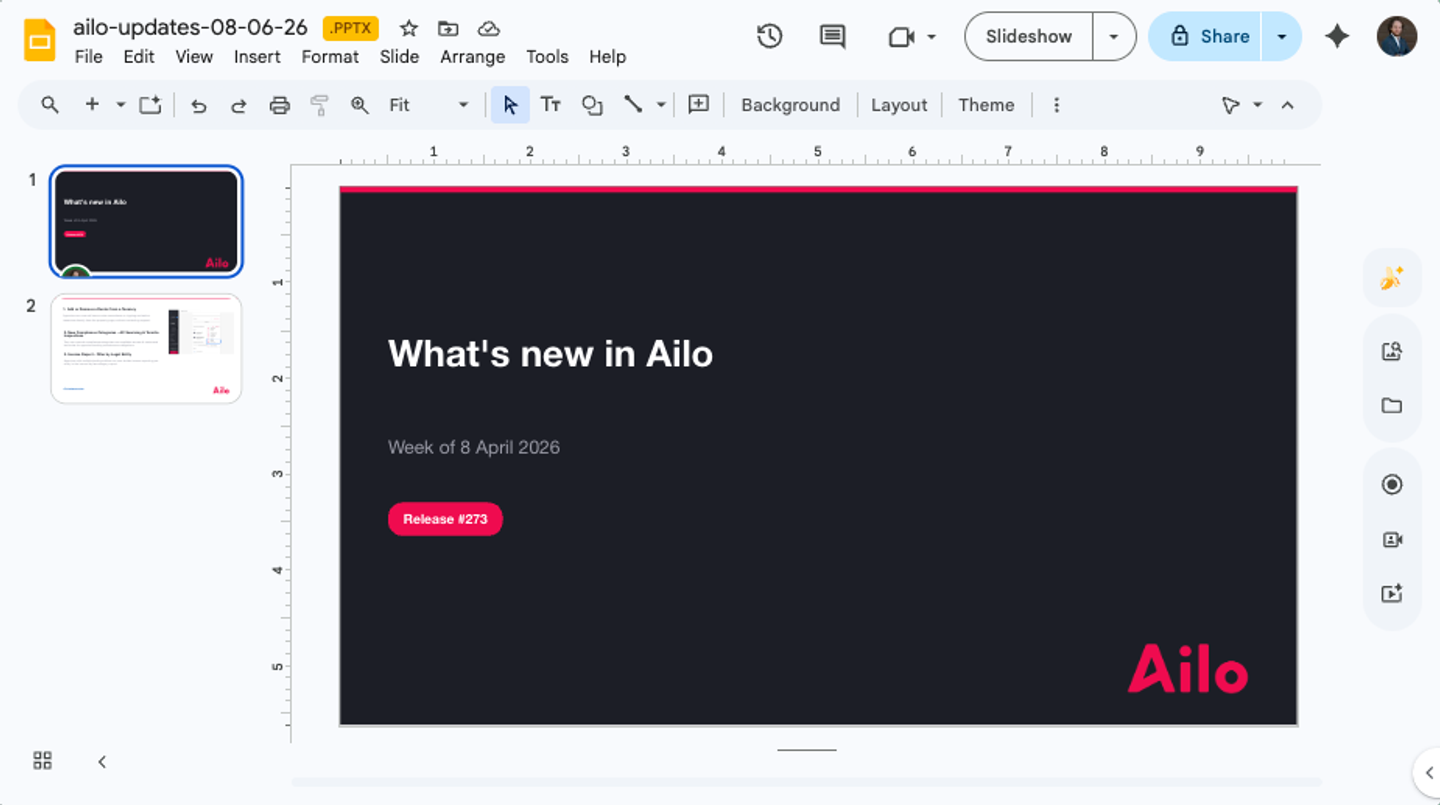The height and width of the screenshot is (805, 1440).
Task: Select the "What's new in Ailo" title
Action: pyautogui.click(x=550, y=354)
